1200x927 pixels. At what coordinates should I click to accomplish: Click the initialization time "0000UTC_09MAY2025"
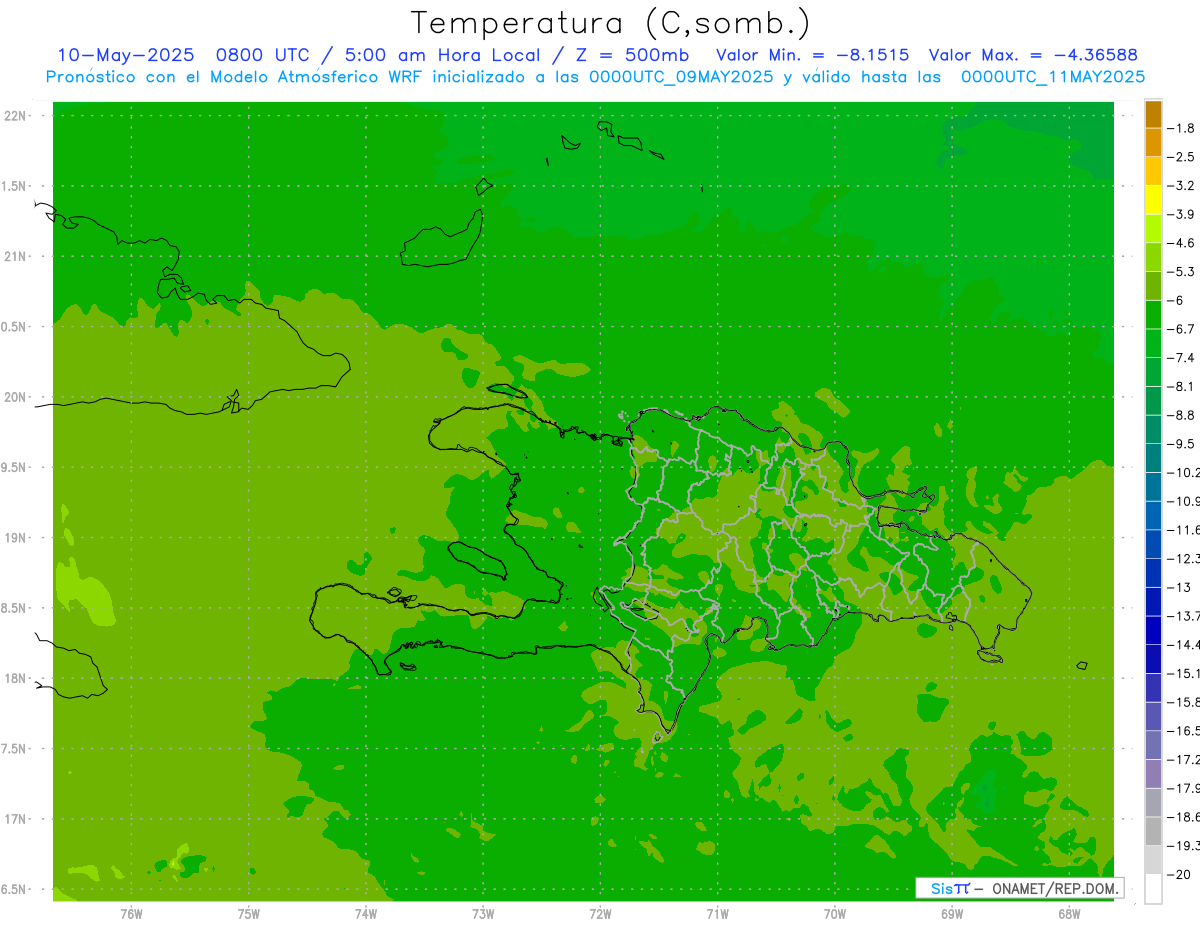click(x=679, y=76)
